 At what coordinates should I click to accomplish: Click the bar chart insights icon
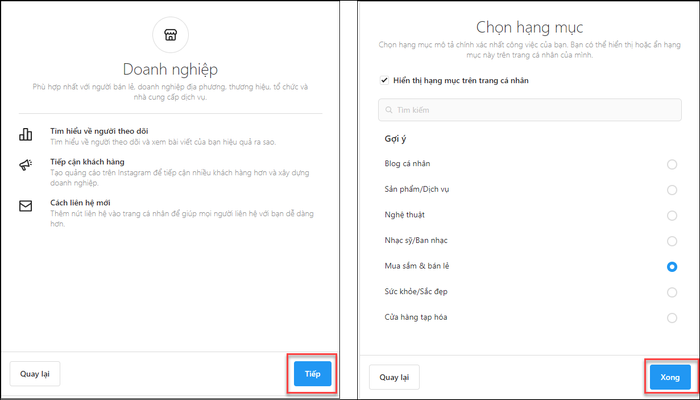[25, 134]
